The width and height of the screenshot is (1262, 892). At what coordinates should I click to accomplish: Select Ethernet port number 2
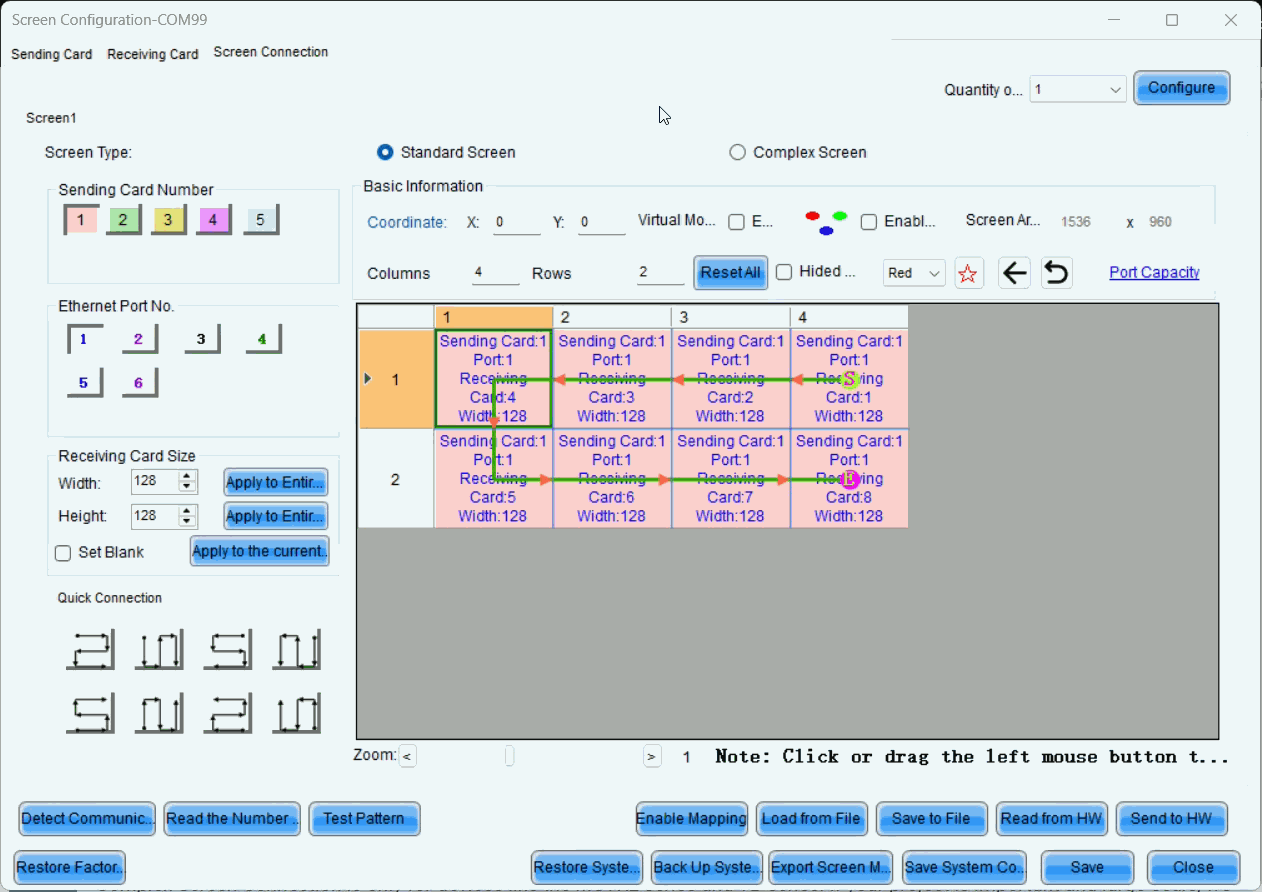tap(139, 340)
